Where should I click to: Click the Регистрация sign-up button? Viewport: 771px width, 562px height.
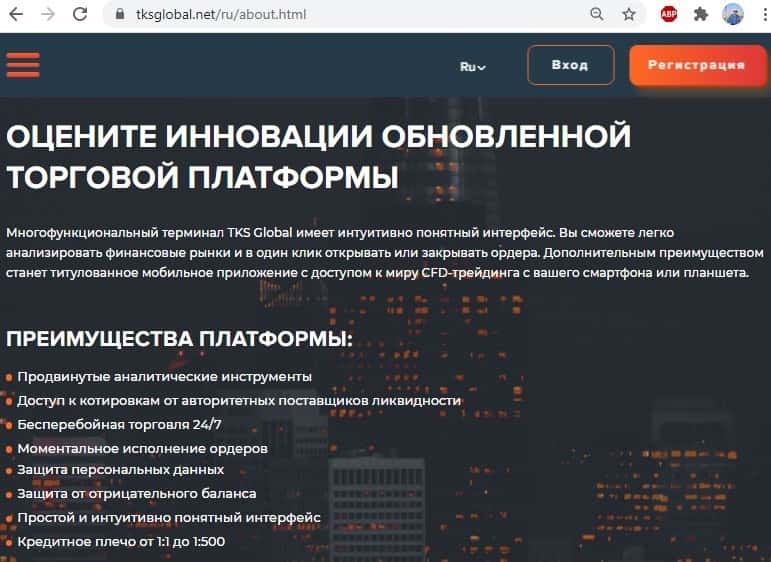[697, 65]
